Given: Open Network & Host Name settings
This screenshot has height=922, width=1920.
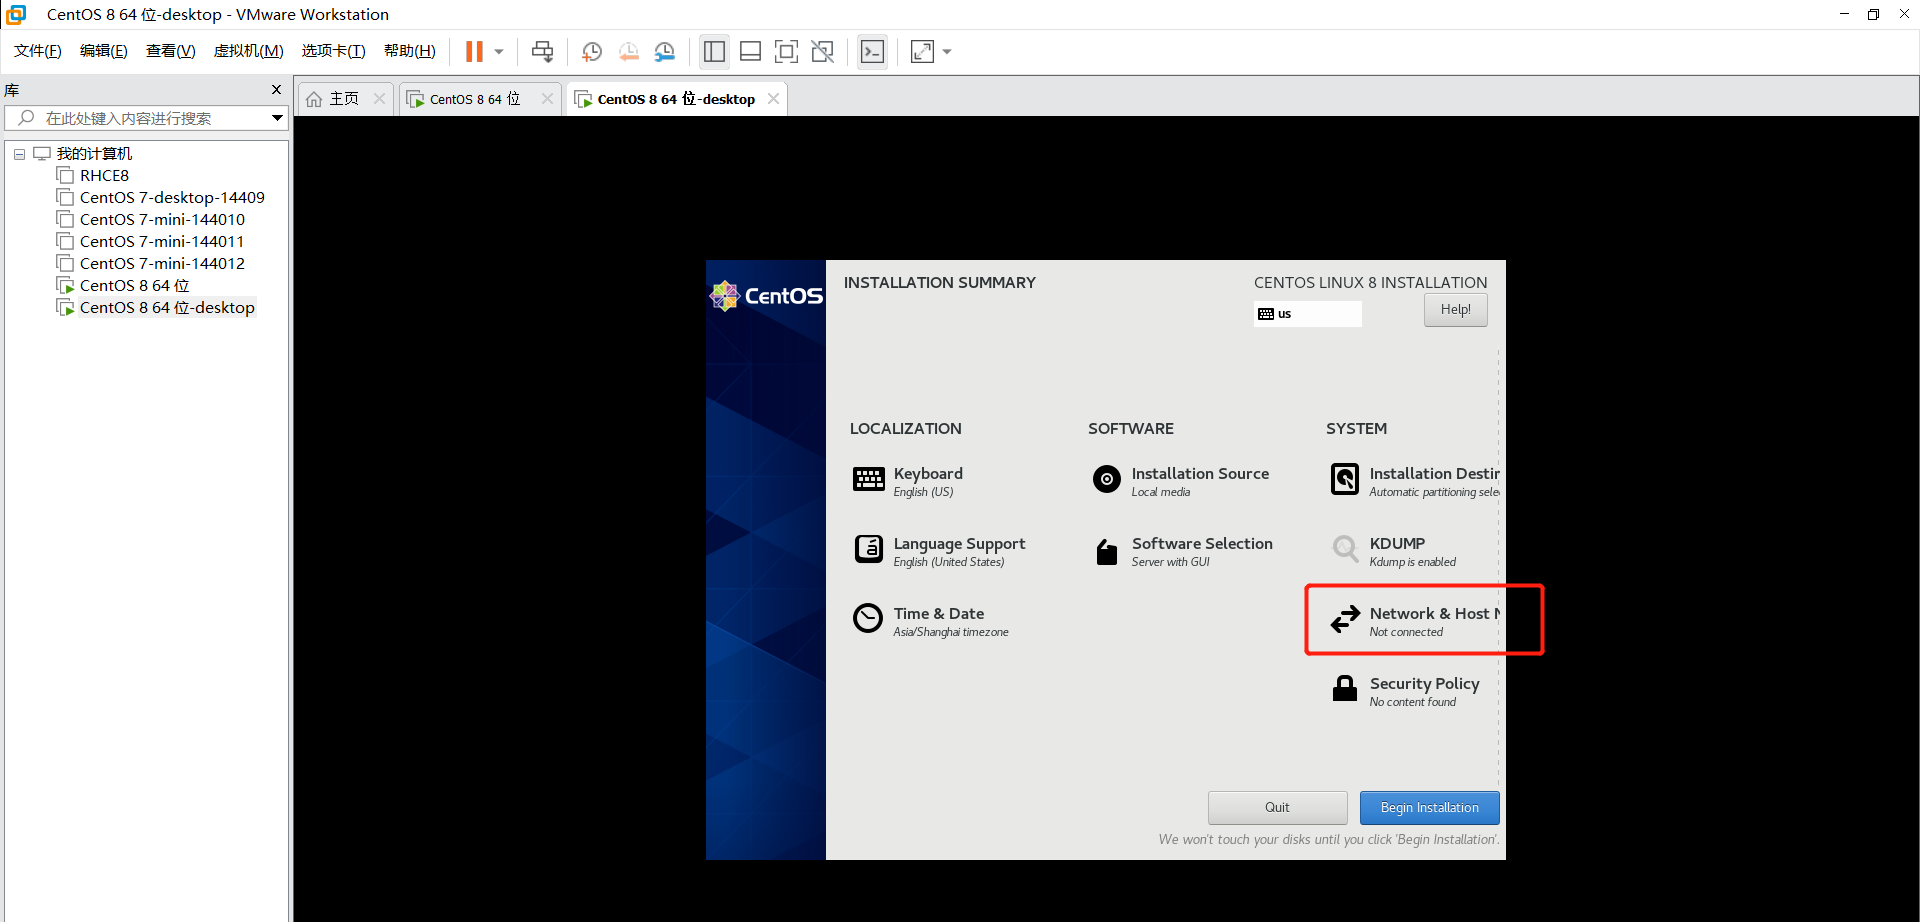Looking at the screenshot, I should click(x=1434, y=621).
